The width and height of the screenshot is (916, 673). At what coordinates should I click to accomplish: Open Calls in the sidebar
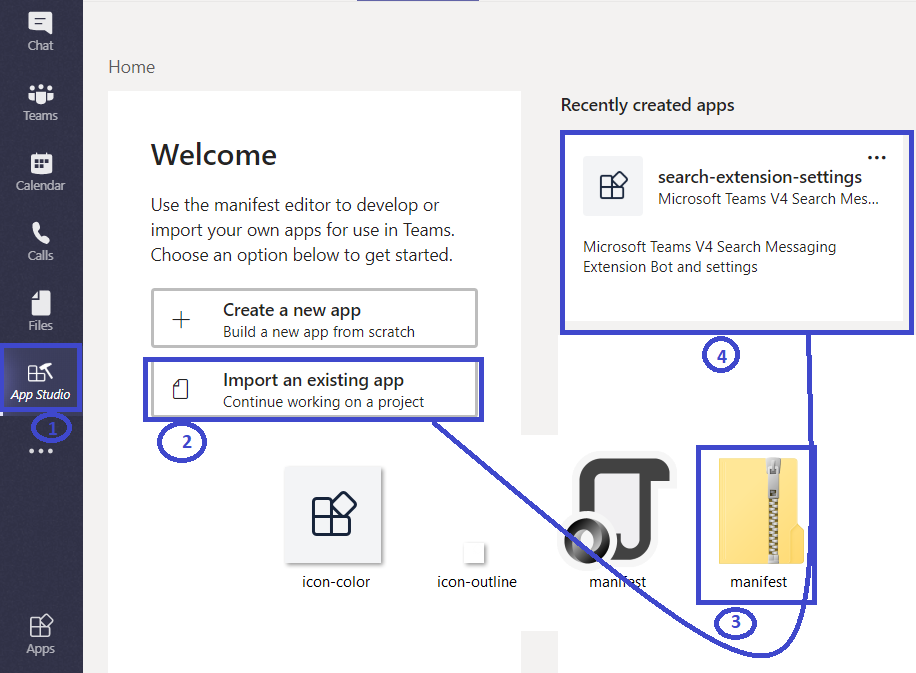click(x=40, y=240)
